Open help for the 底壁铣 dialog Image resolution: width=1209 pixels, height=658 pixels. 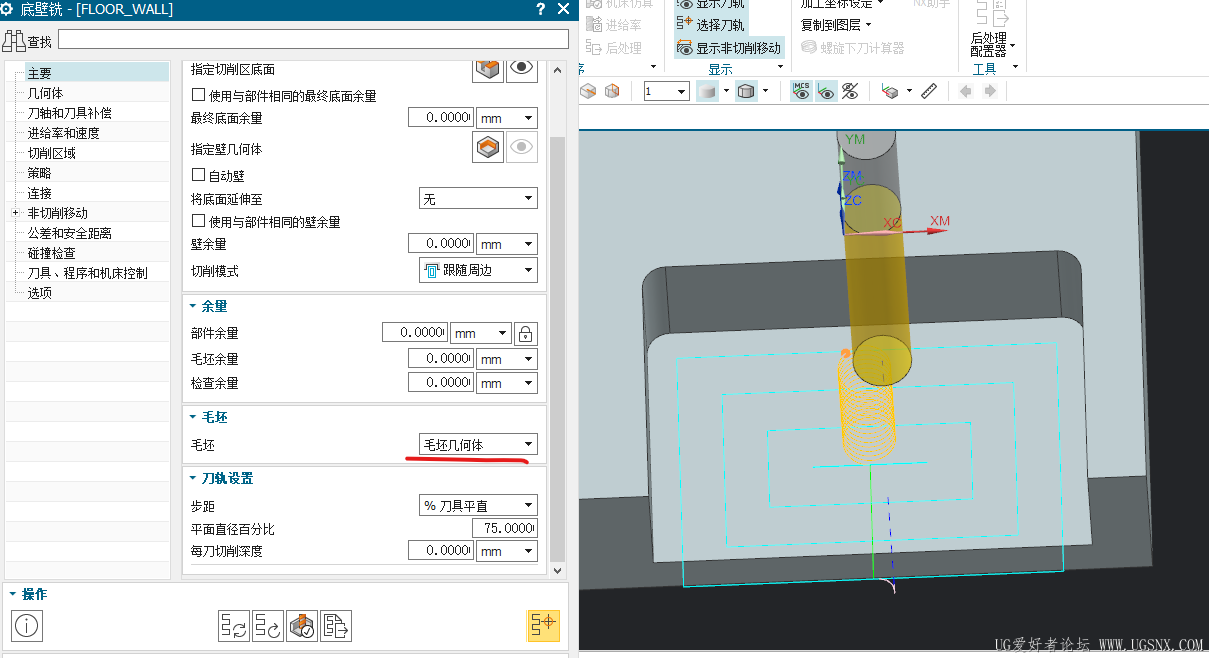(541, 9)
